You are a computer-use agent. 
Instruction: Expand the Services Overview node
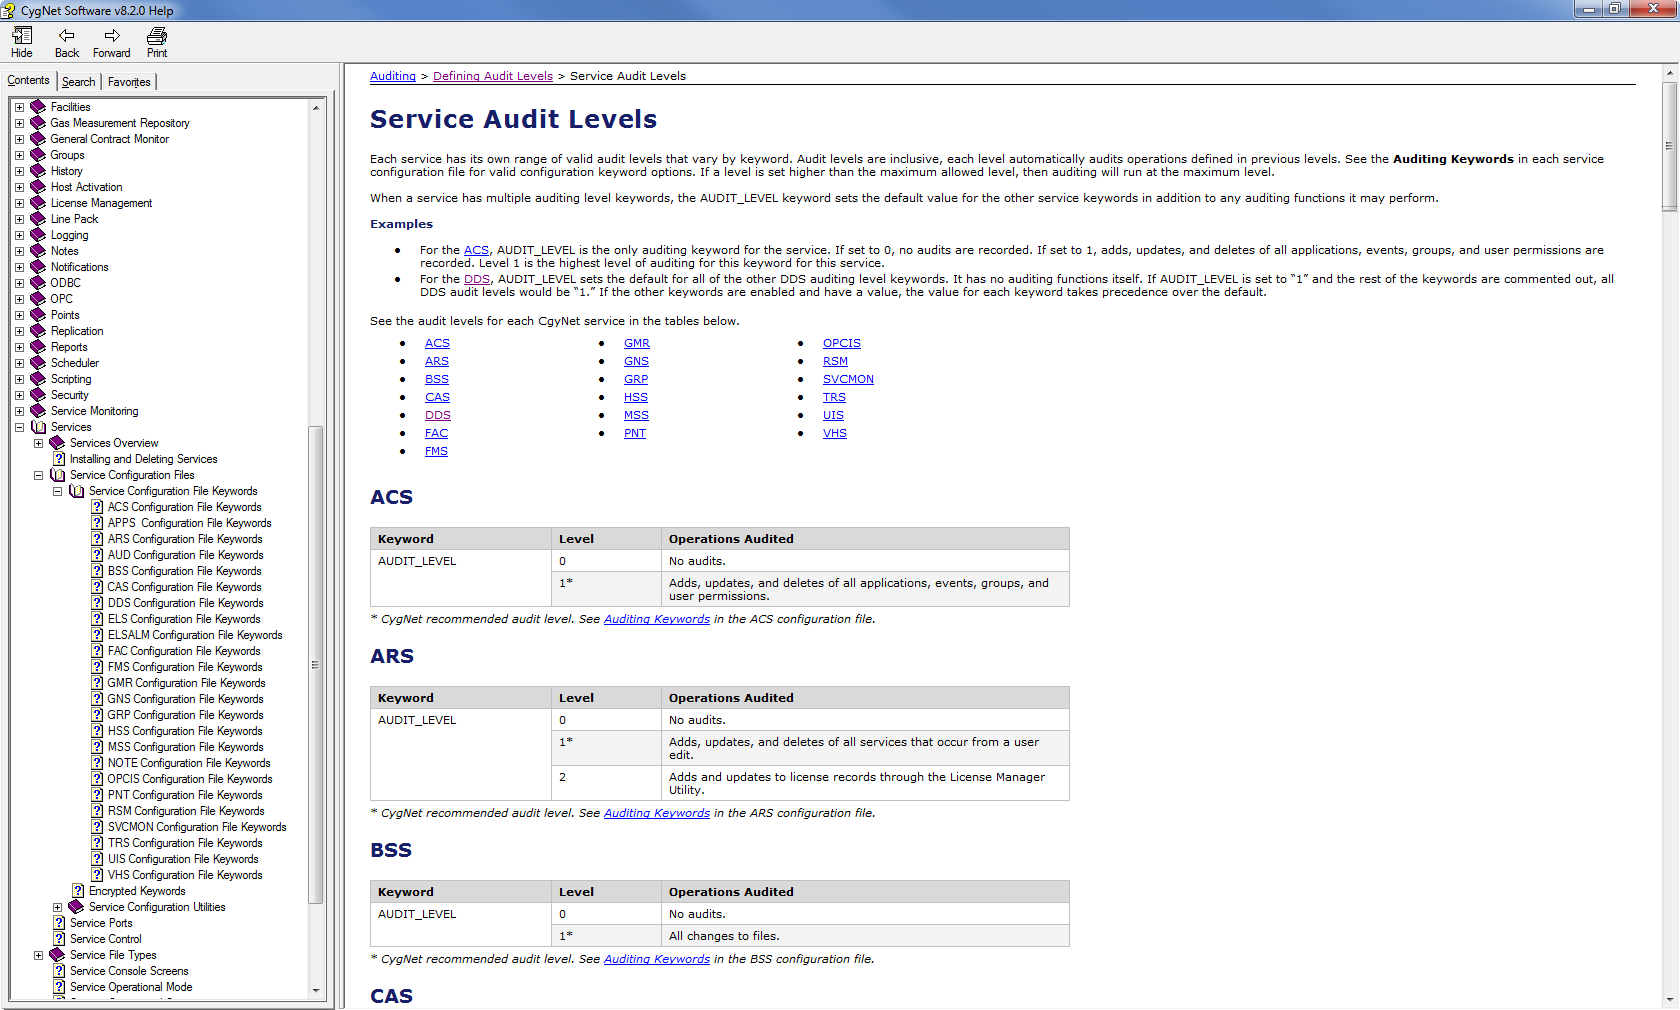(38, 443)
